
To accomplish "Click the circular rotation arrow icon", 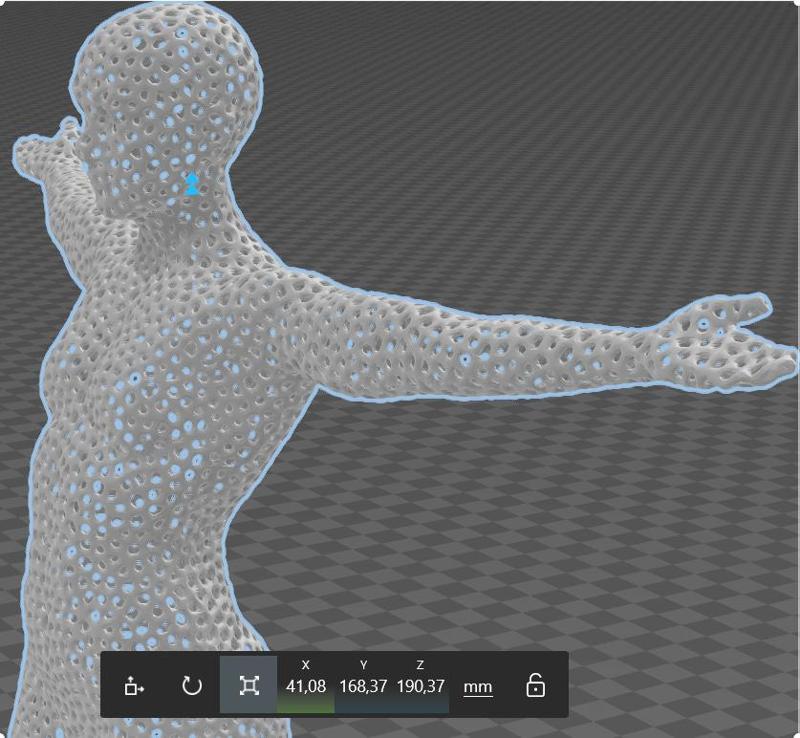I will tap(192, 686).
